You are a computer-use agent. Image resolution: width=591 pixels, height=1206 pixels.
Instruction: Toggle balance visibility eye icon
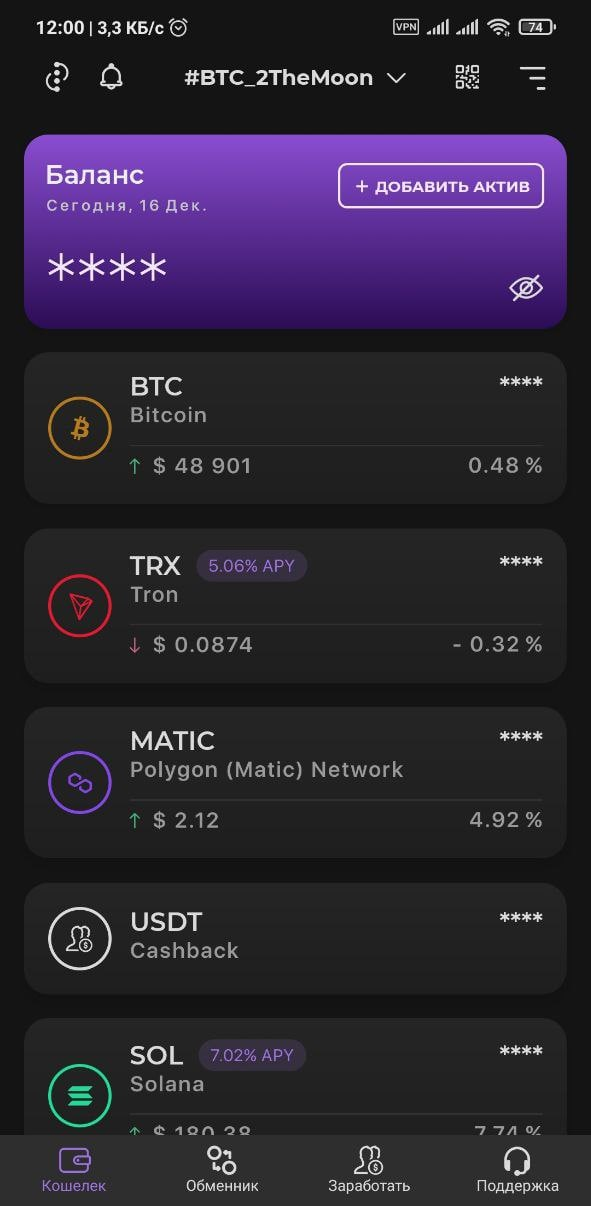pyautogui.click(x=526, y=288)
